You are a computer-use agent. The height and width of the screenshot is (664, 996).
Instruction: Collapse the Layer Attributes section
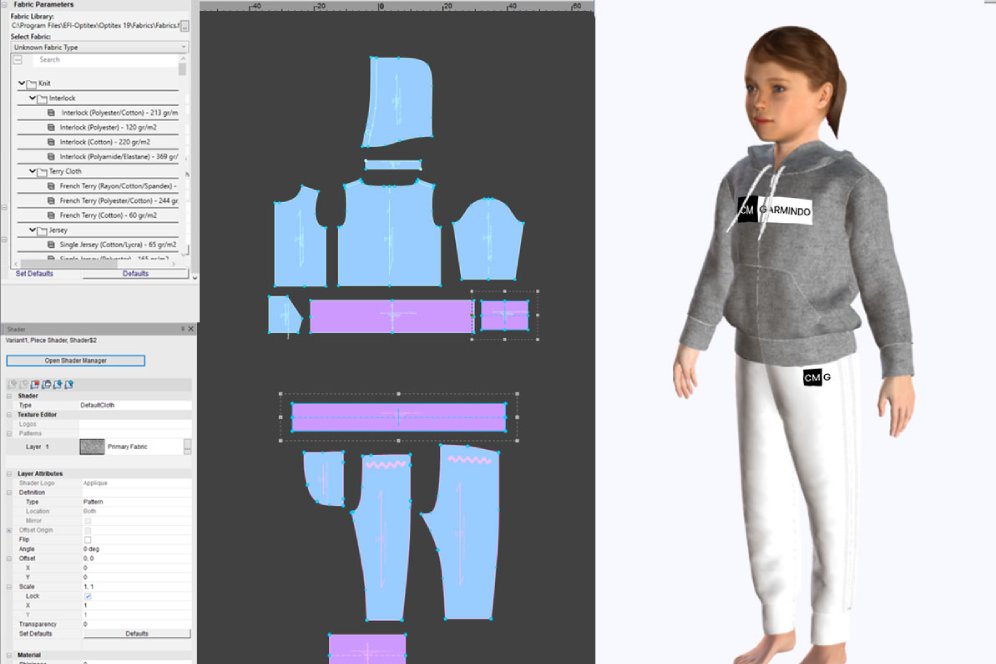click(9, 474)
